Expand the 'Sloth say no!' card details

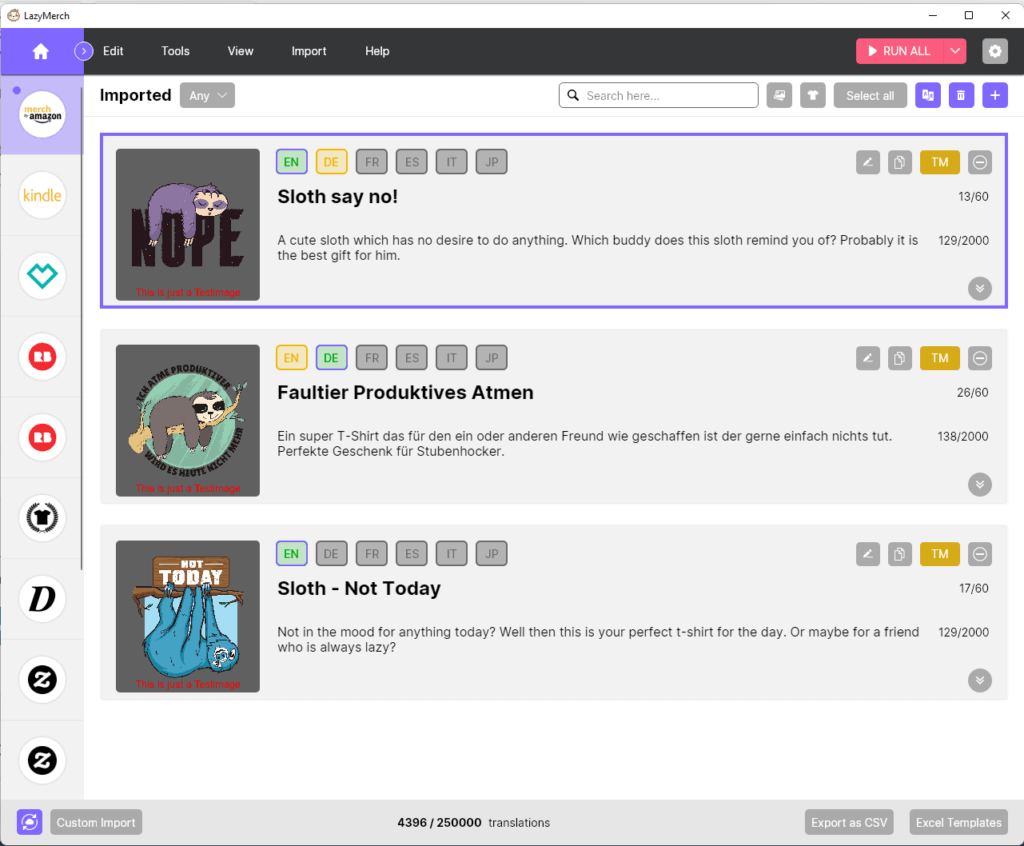(980, 288)
